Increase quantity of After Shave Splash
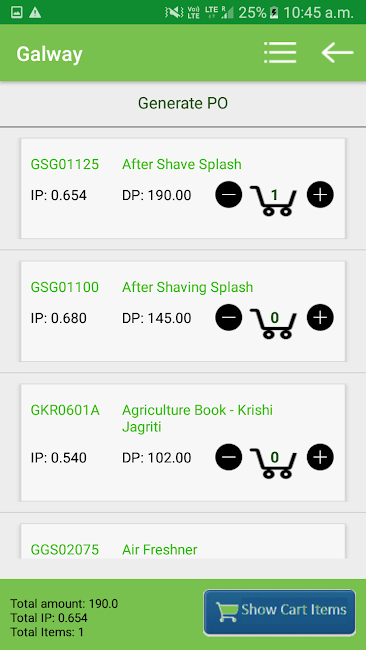Image resolution: width=366 pixels, height=650 pixels. point(320,194)
